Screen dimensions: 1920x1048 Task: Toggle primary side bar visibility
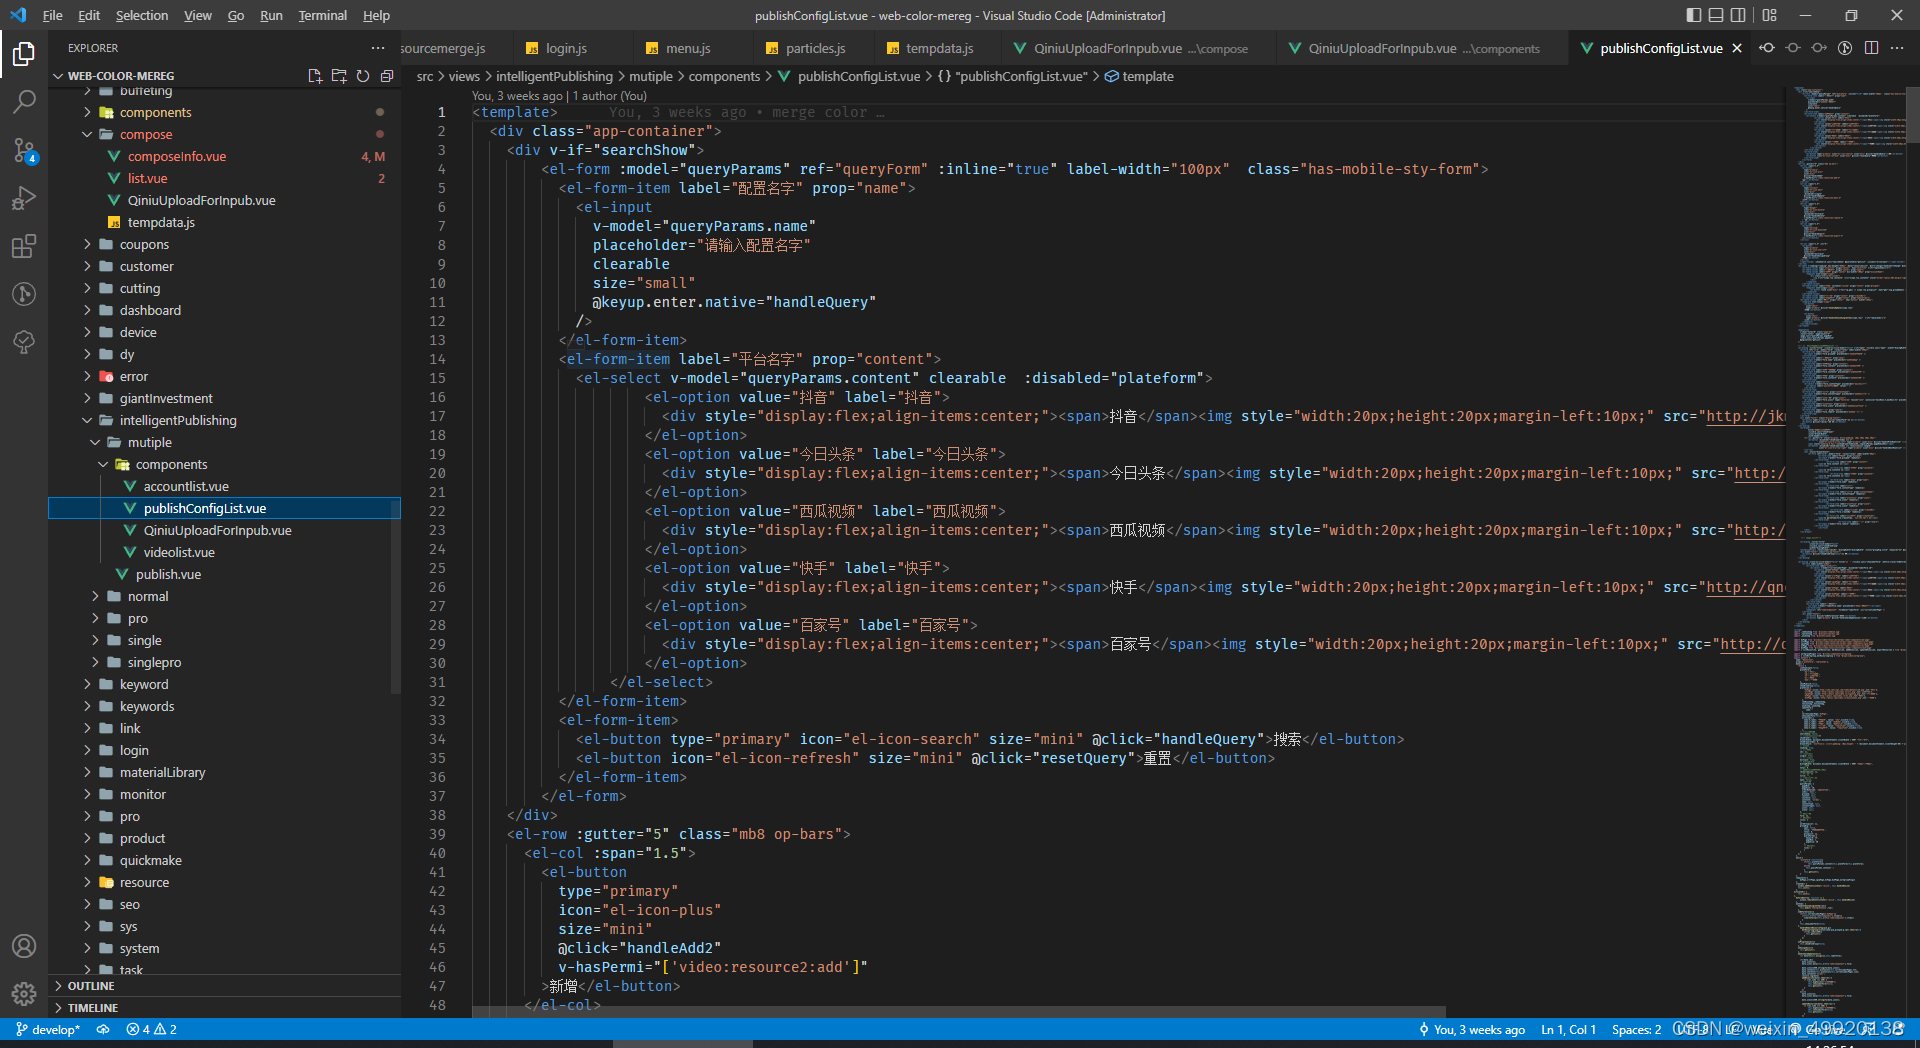pyautogui.click(x=1694, y=15)
